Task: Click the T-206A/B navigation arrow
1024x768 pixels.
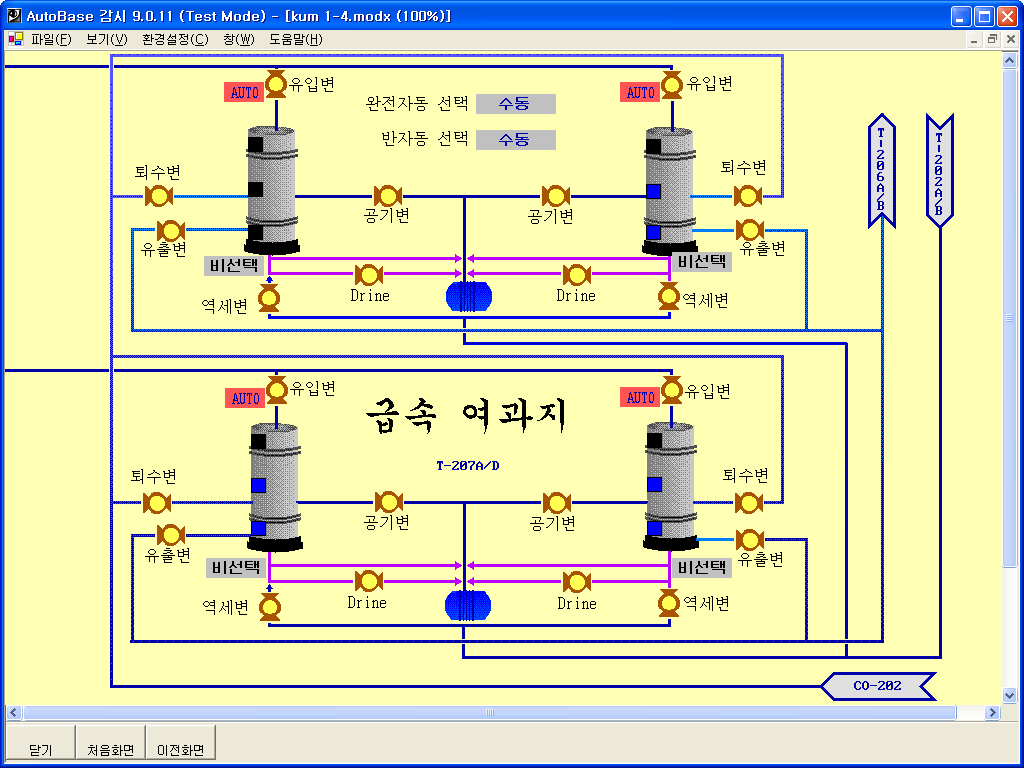Action: [881, 170]
